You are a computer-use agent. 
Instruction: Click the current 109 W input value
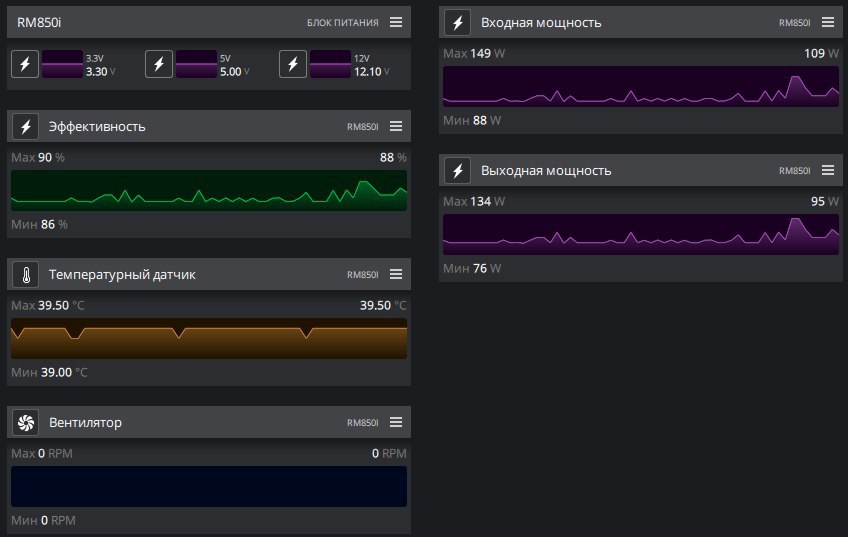pyautogui.click(x=822, y=54)
